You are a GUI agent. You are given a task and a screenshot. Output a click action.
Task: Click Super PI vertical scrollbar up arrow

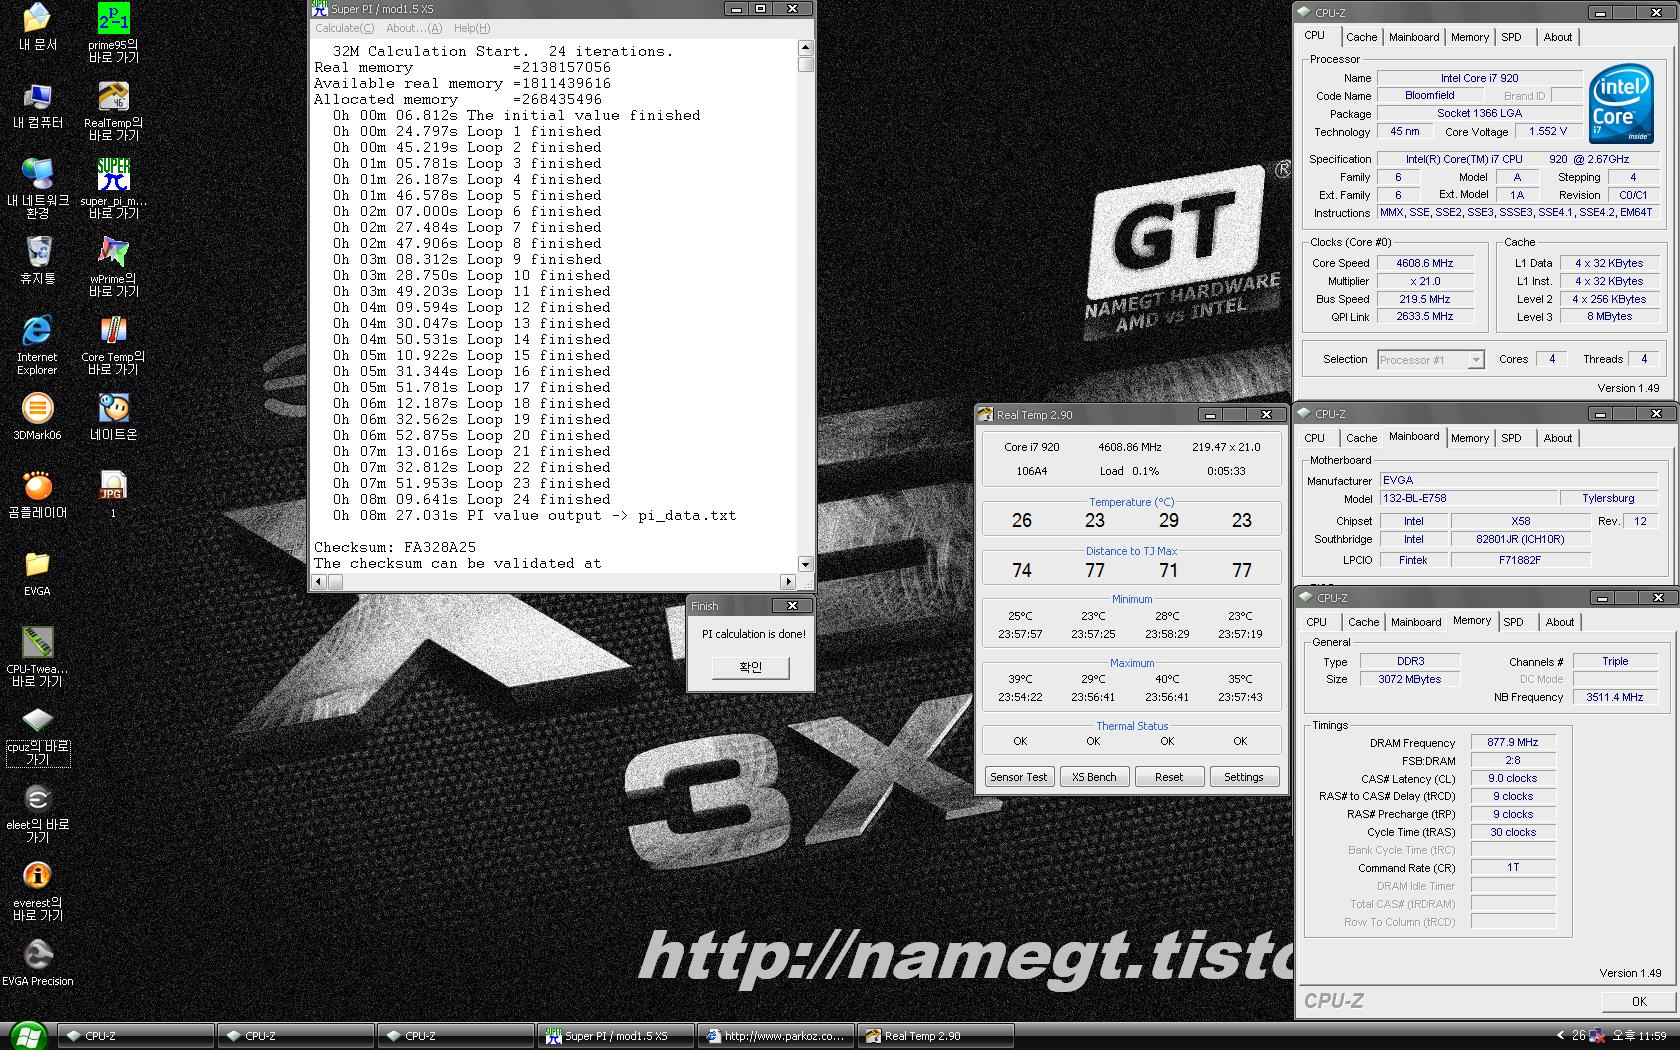coord(805,47)
